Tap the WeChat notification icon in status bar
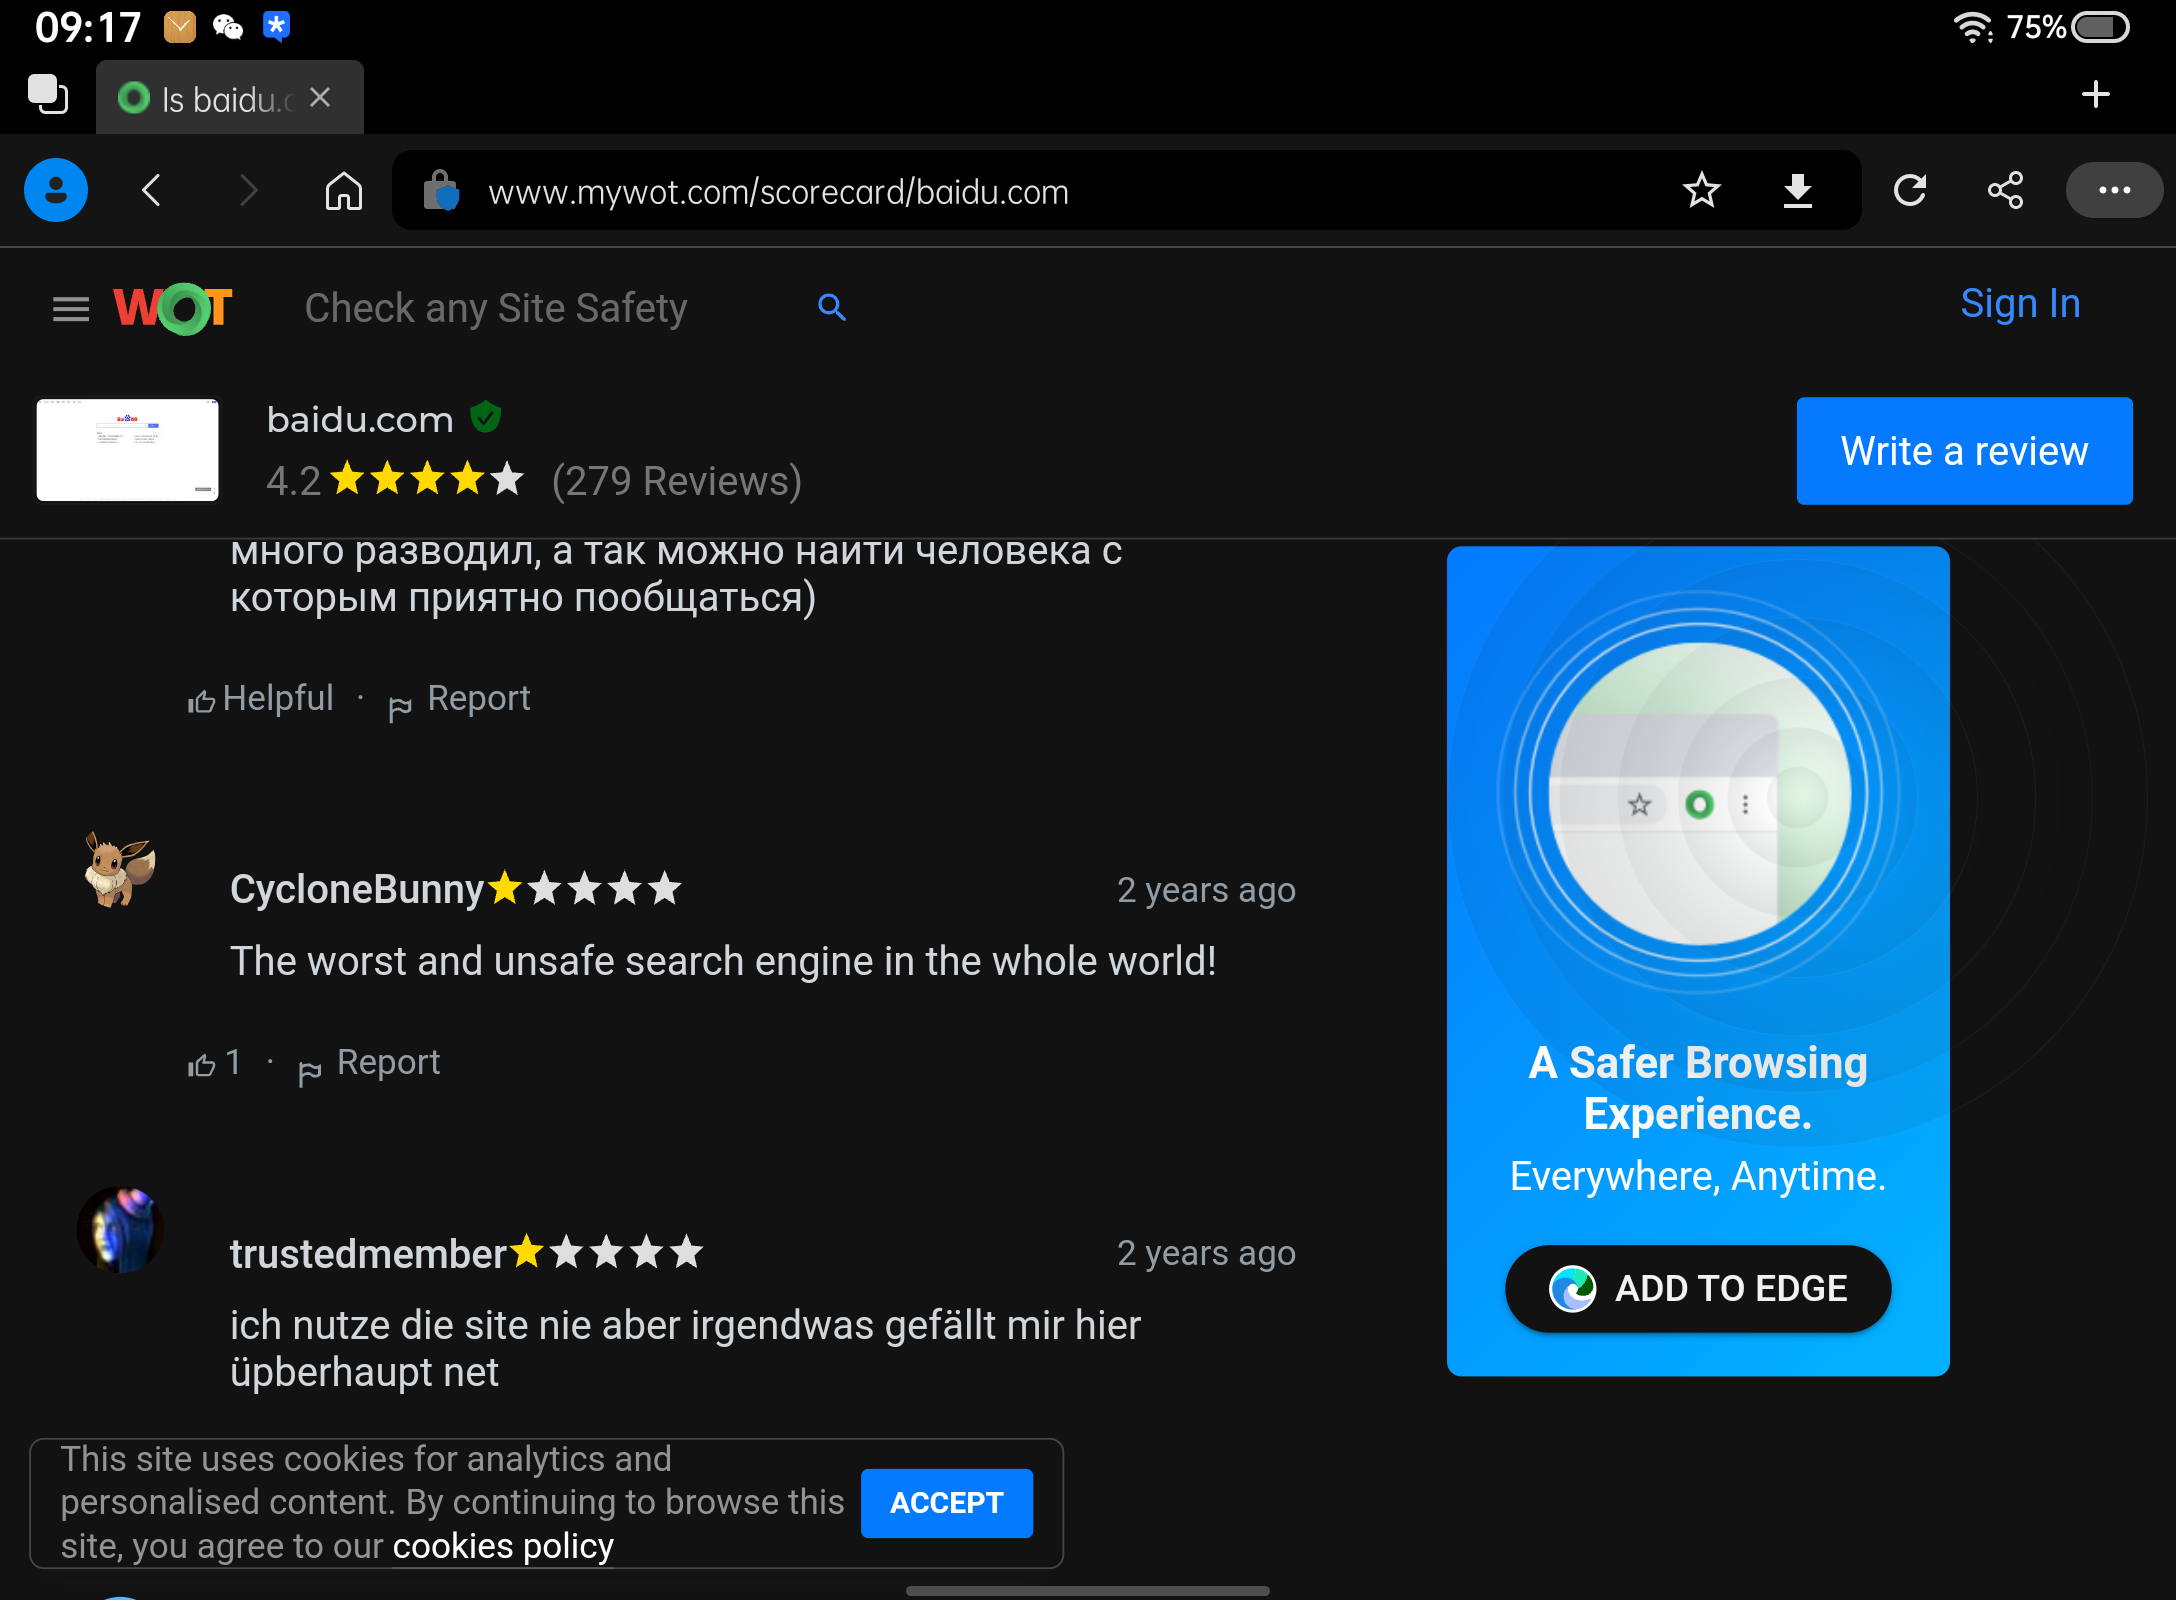The image size is (2176, 1600). [228, 27]
